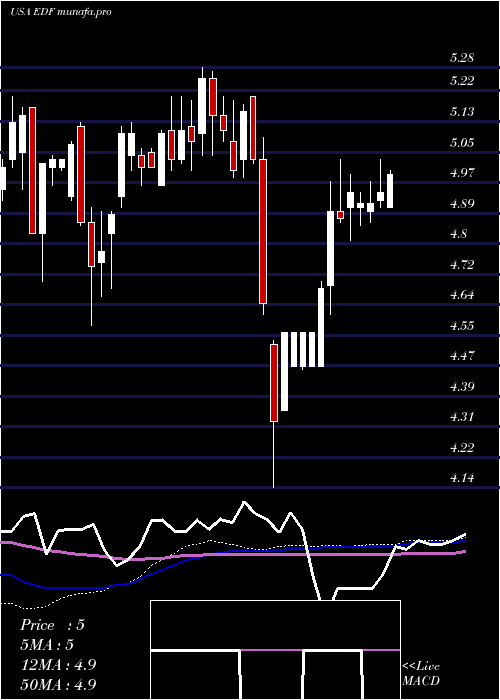Screen dimensions: 500x700
Task: Click the 5.28 price level label
Action: pos(462,58)
